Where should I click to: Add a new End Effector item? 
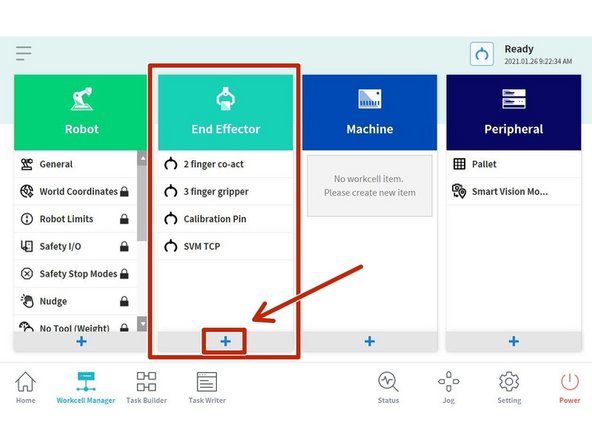[225, 341]
